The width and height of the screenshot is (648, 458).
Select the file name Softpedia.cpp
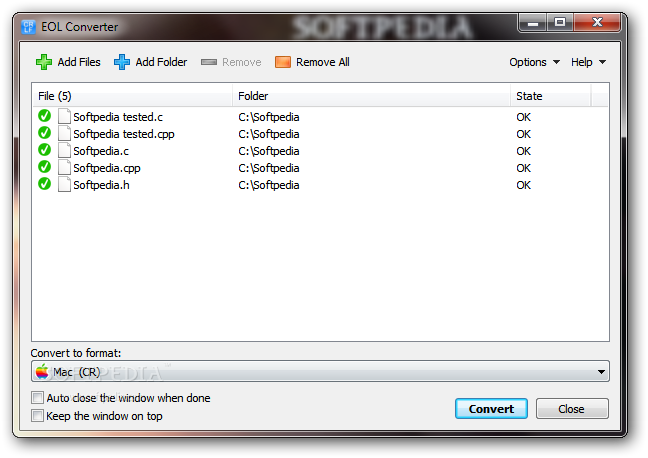tap(107, 168)
